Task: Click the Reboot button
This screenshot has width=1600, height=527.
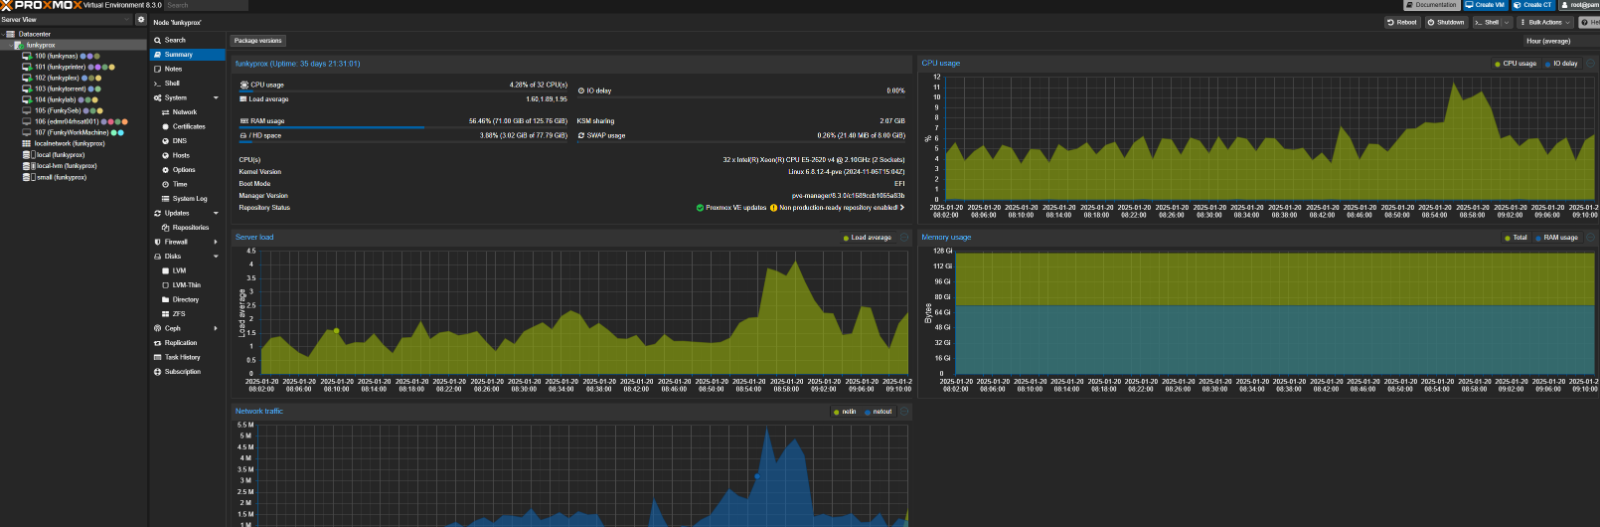Action: tap(1402, 22)
